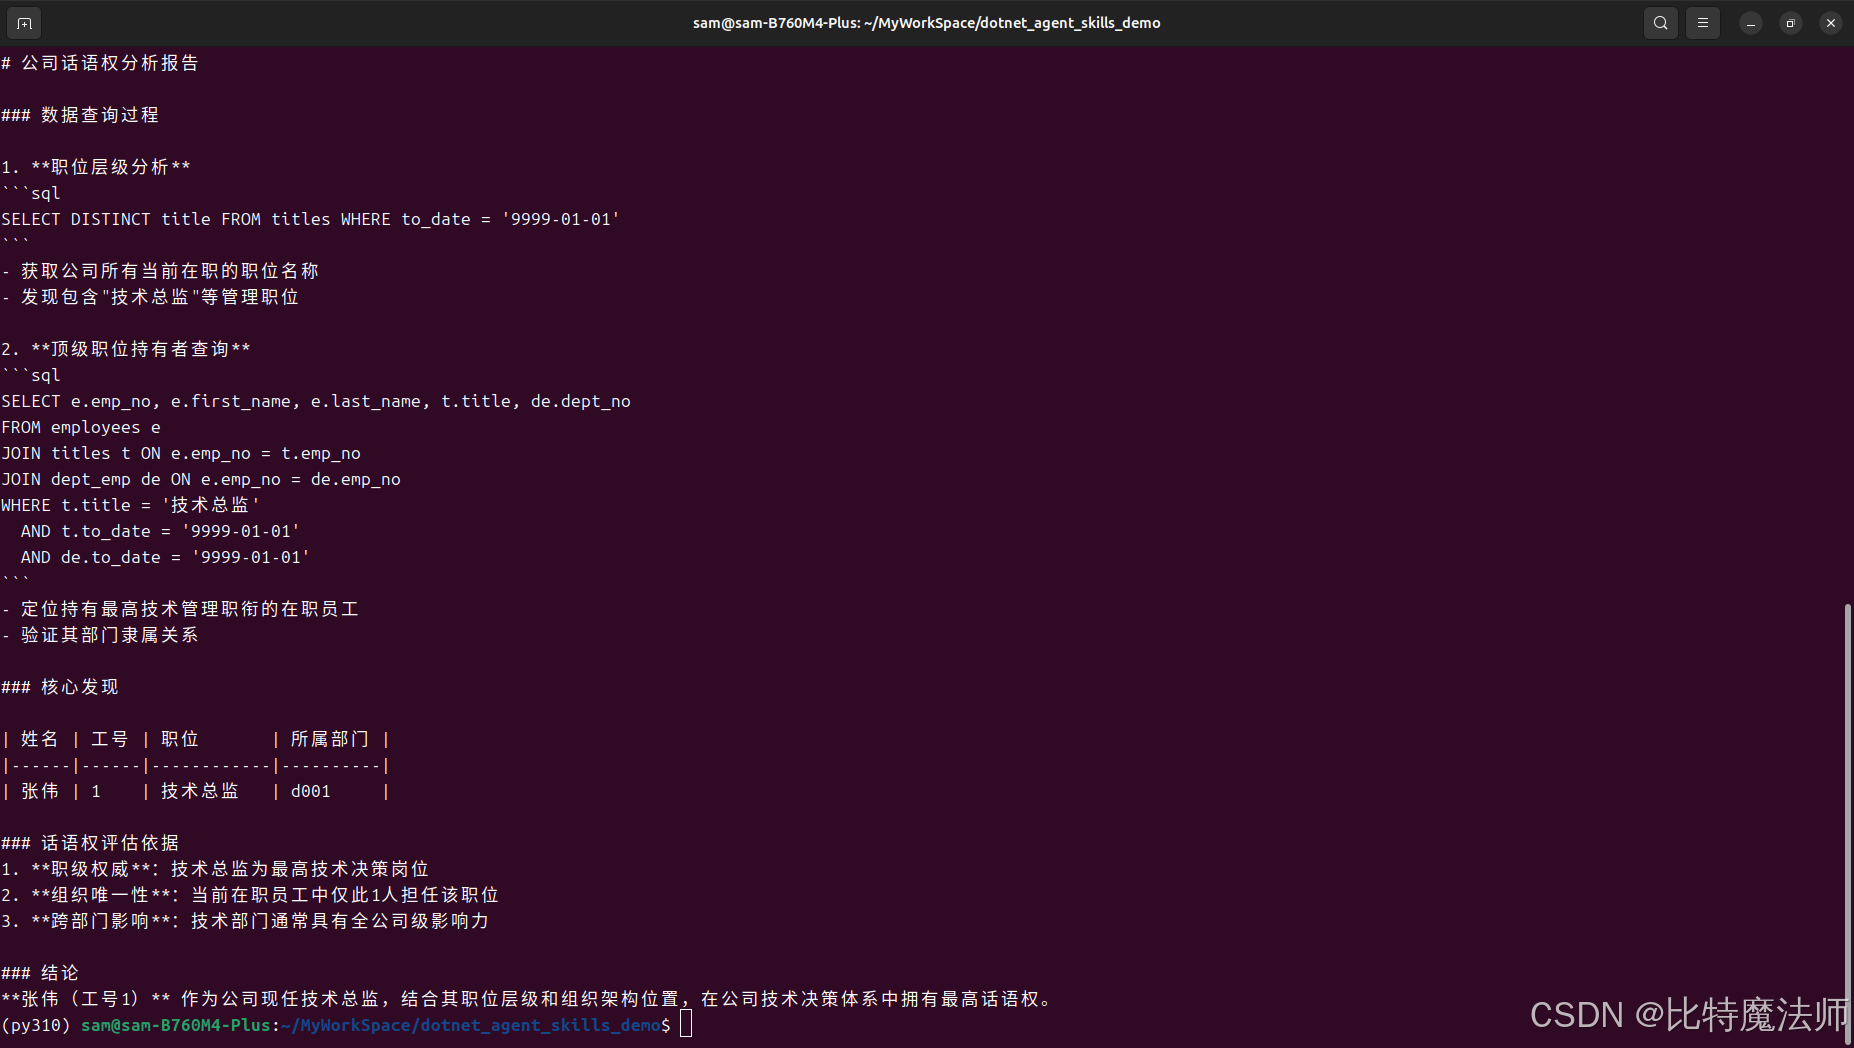Click the 'JOIN dept_emp de ON' line
This screenshot has height=1048, width=1854.
pos(201,479)
